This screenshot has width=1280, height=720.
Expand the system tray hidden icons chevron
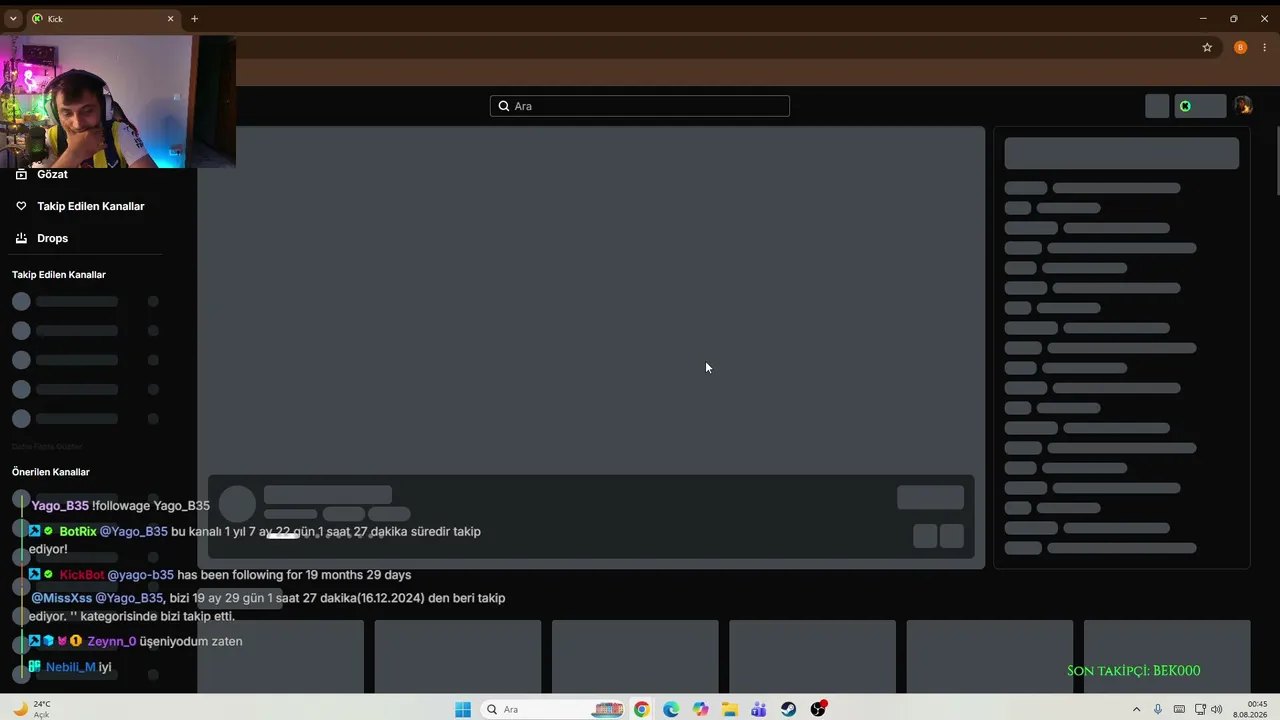1136,709
